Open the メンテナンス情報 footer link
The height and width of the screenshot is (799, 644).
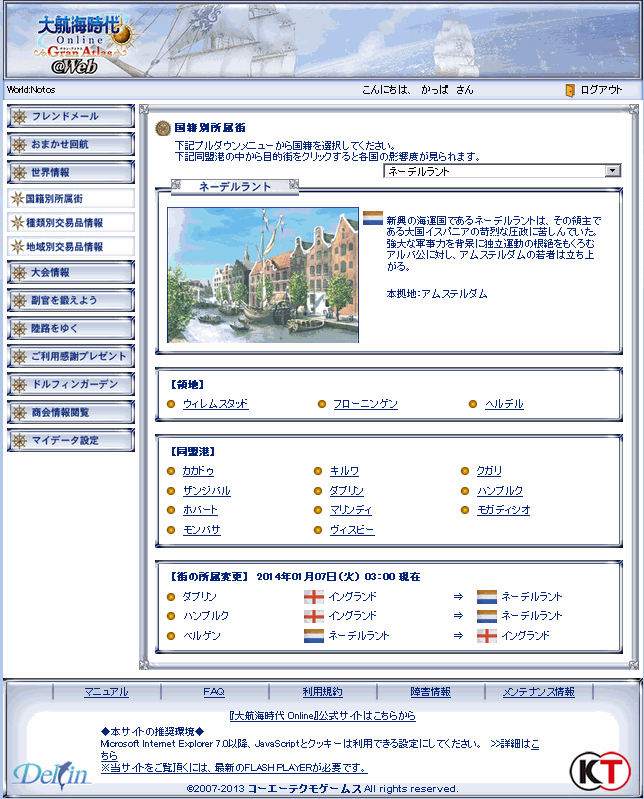pos(539,692)
